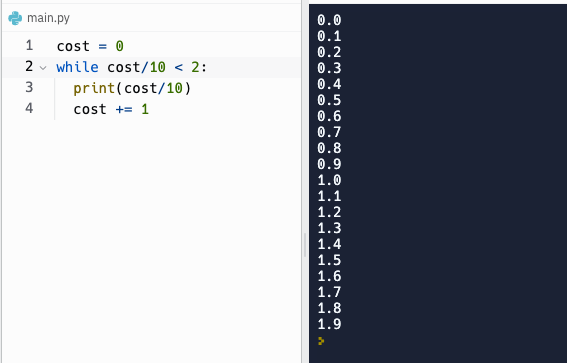567x363 pixels.
Task: Click the 'while' keyword on line 2
Action: 77,67
